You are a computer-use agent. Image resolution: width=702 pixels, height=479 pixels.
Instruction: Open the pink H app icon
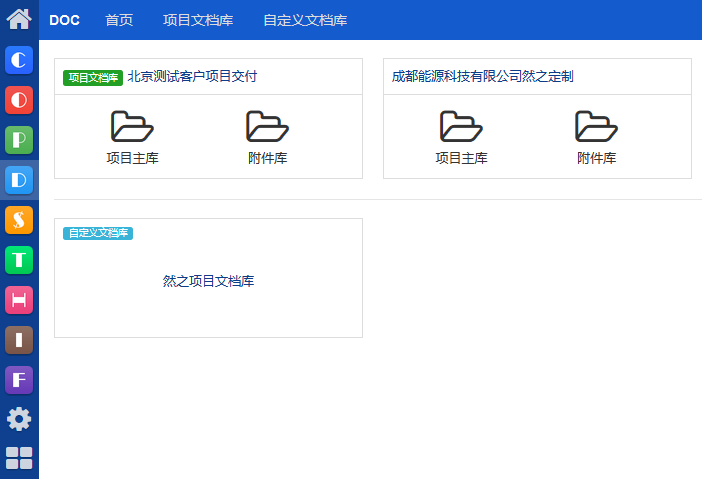19,300
